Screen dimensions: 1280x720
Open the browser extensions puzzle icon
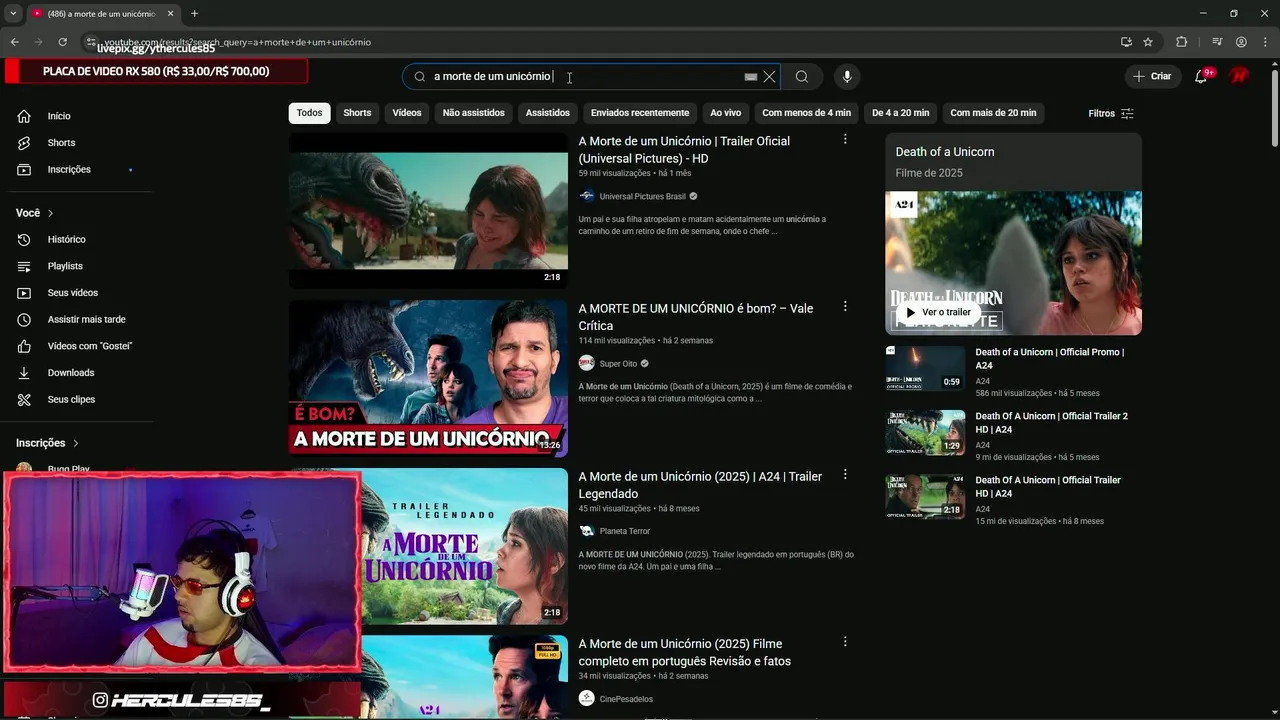(1182, 42)
